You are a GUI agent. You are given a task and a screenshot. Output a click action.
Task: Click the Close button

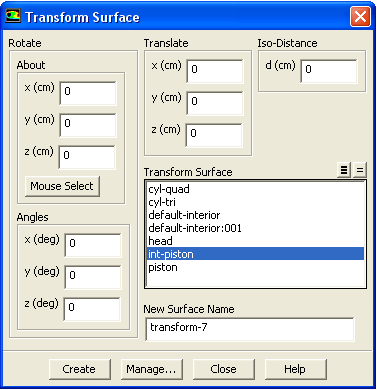coord(224,369)
